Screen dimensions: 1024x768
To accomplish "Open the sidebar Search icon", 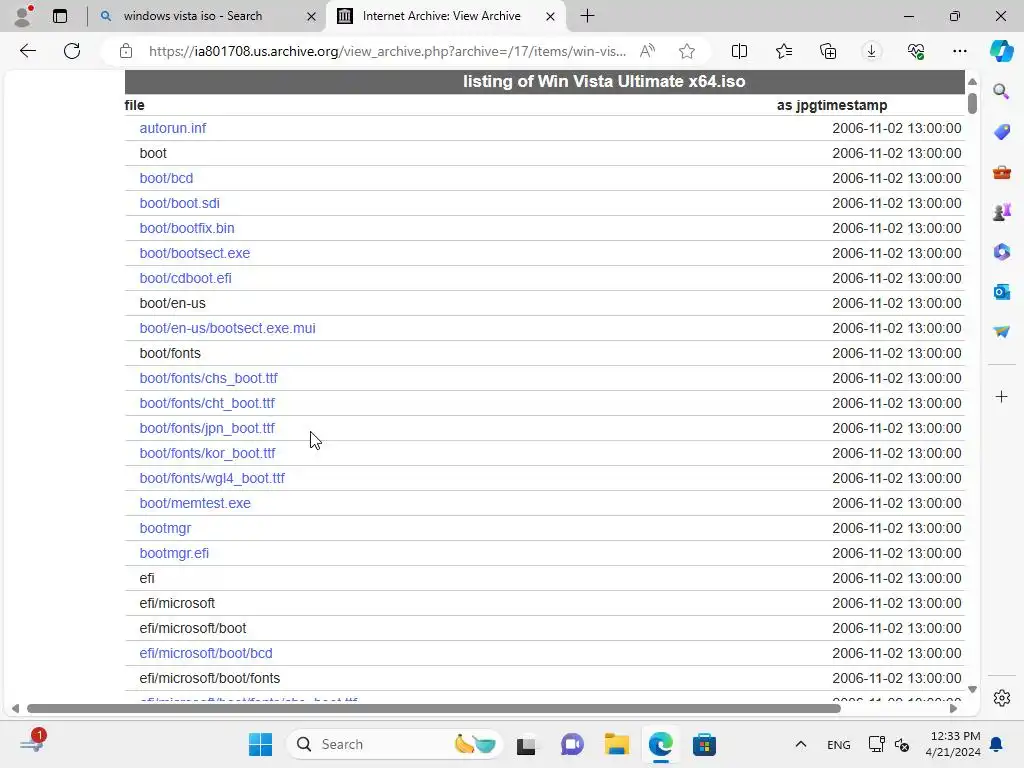I will 1001,91.
